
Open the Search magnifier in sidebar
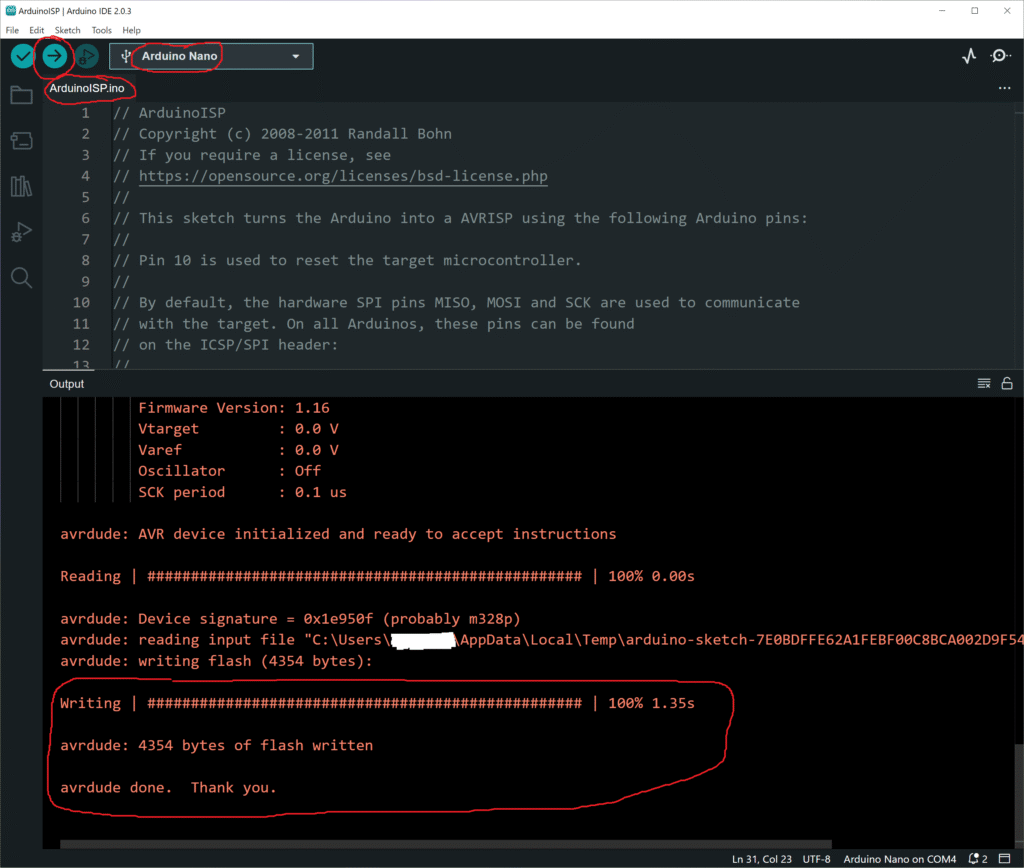click(21, 277)
